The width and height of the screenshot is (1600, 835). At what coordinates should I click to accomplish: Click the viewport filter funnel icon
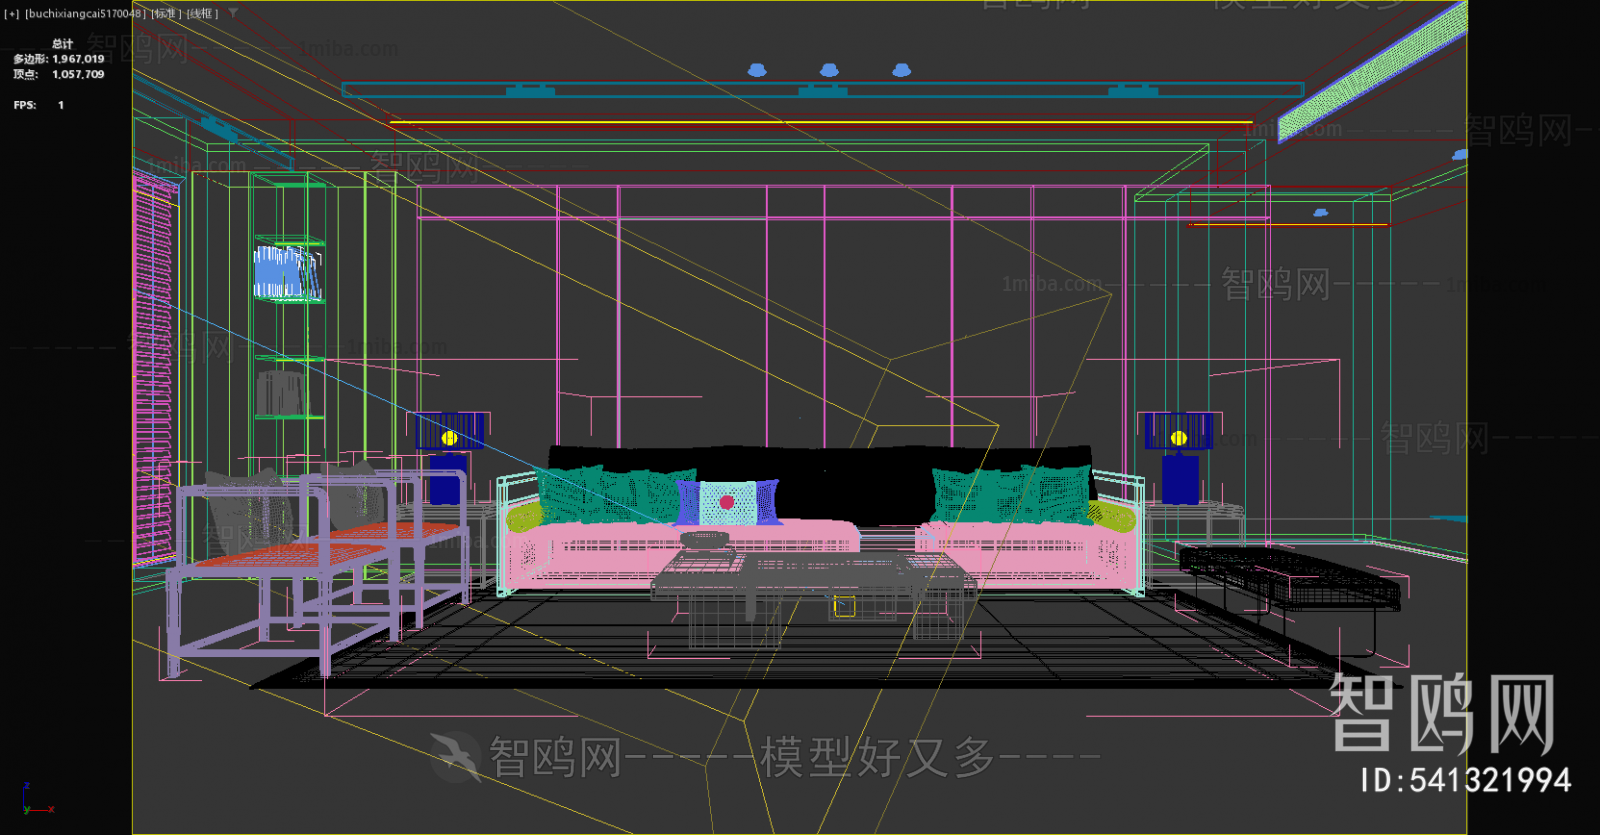233,13
